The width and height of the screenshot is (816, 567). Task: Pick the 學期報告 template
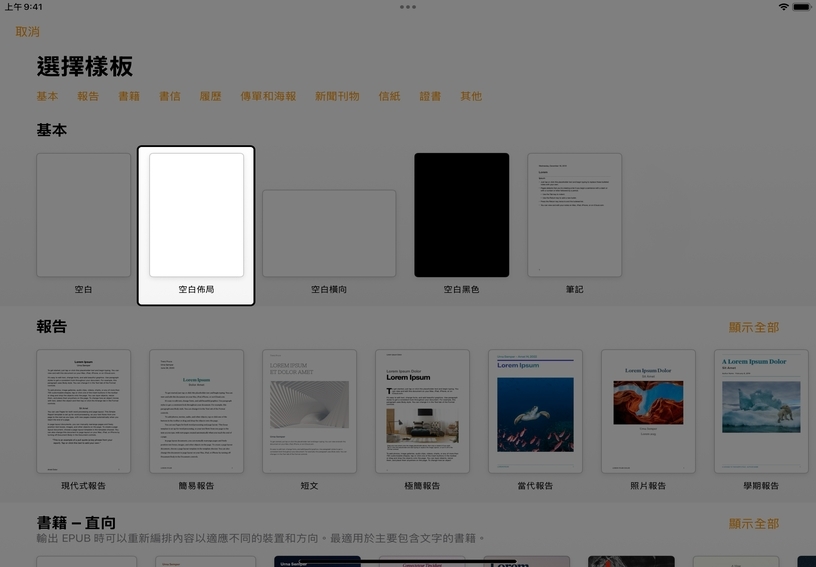pyautogui.click(x=761, y=411)
